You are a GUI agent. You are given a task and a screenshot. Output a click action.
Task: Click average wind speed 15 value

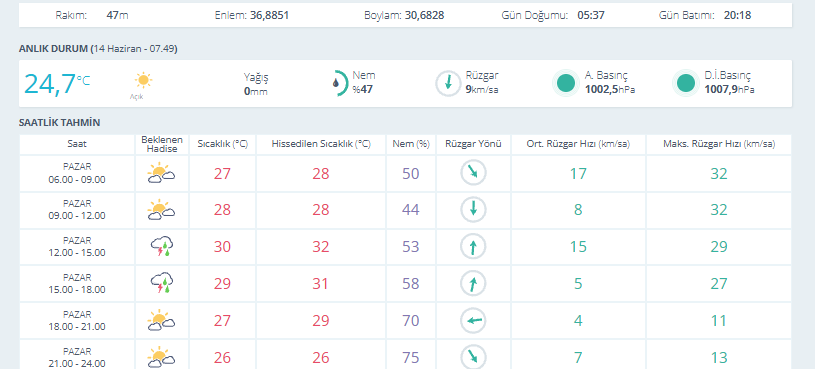578,247
